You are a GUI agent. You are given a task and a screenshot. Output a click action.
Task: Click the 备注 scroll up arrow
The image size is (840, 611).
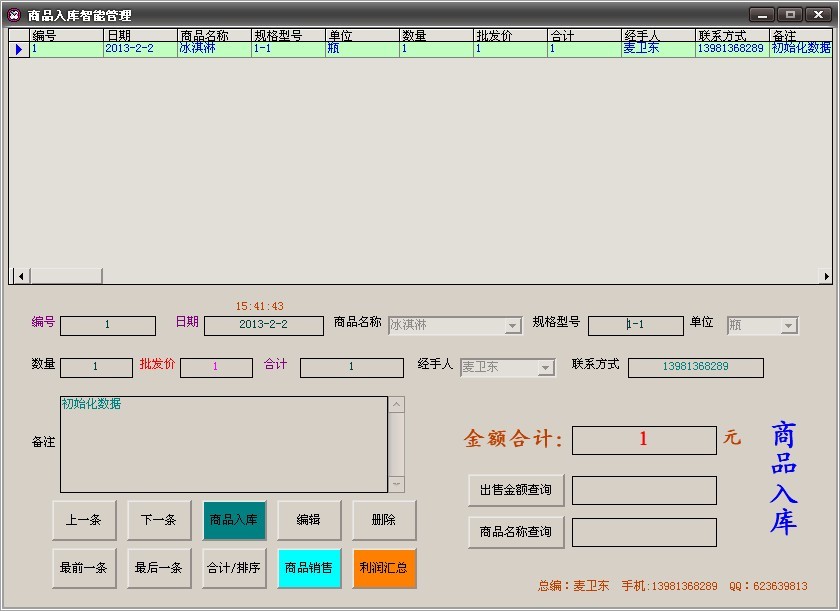pyautogui.click(x=396, y=405)
